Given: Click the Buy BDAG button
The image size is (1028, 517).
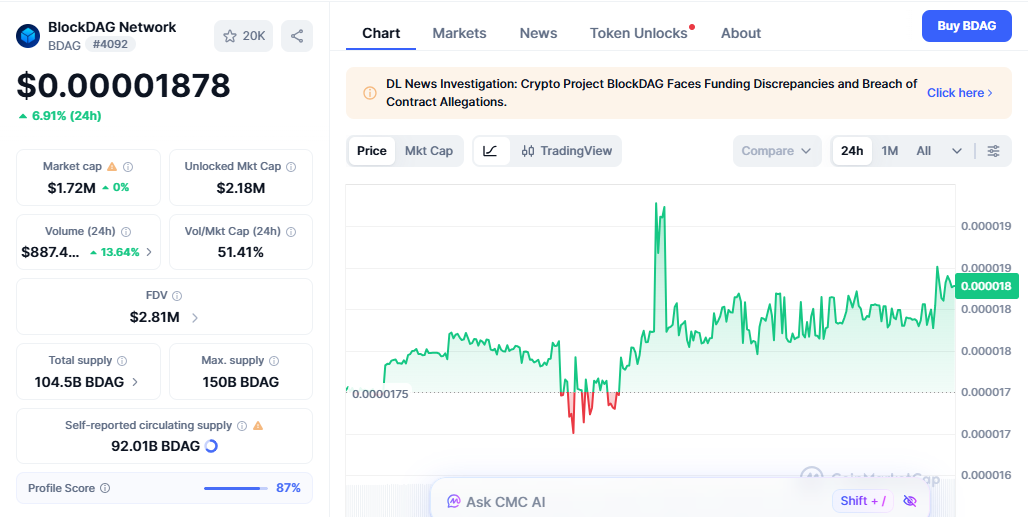Looking at the screenshot, I should (x=966, y=26).
